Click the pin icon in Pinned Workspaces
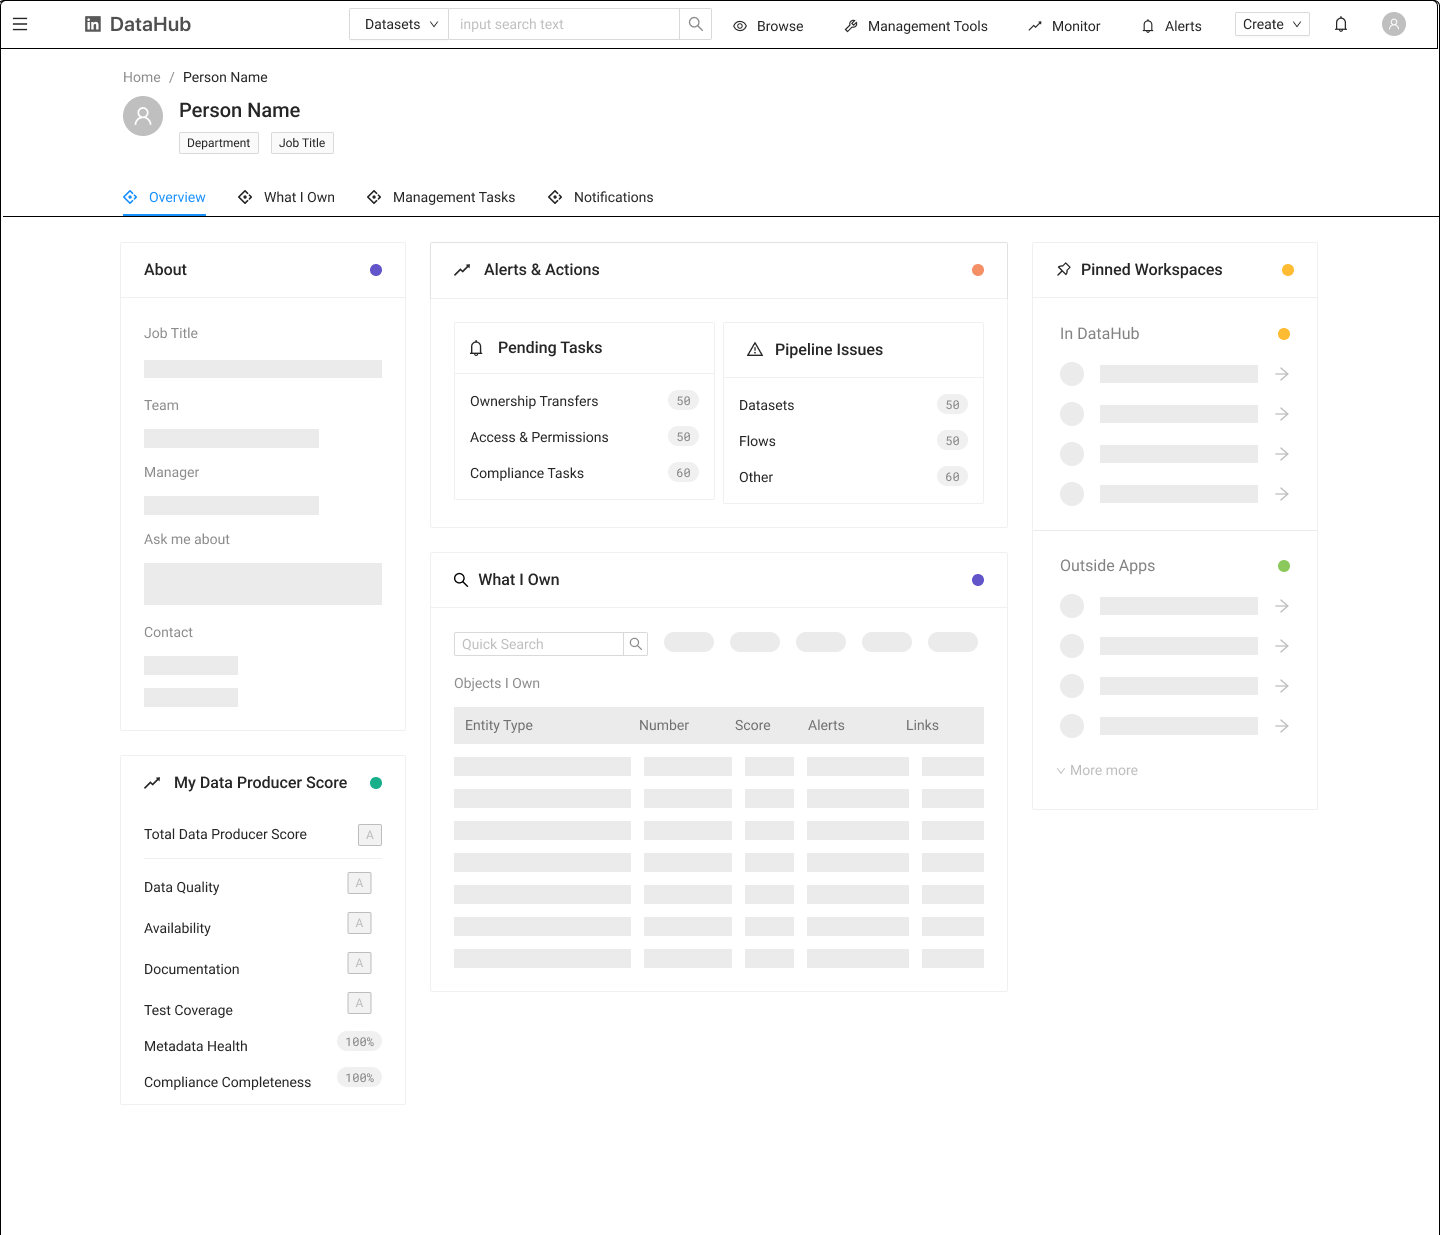 tap(1064, 270)
